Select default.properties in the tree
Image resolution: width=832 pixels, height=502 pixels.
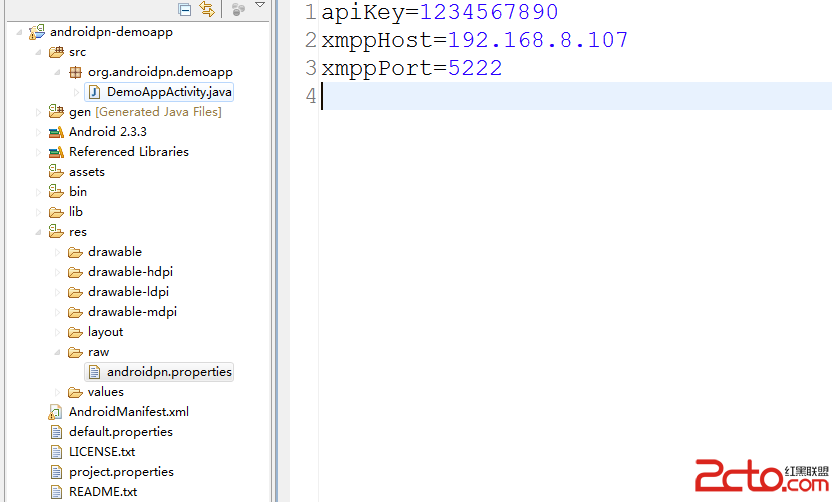121,432
